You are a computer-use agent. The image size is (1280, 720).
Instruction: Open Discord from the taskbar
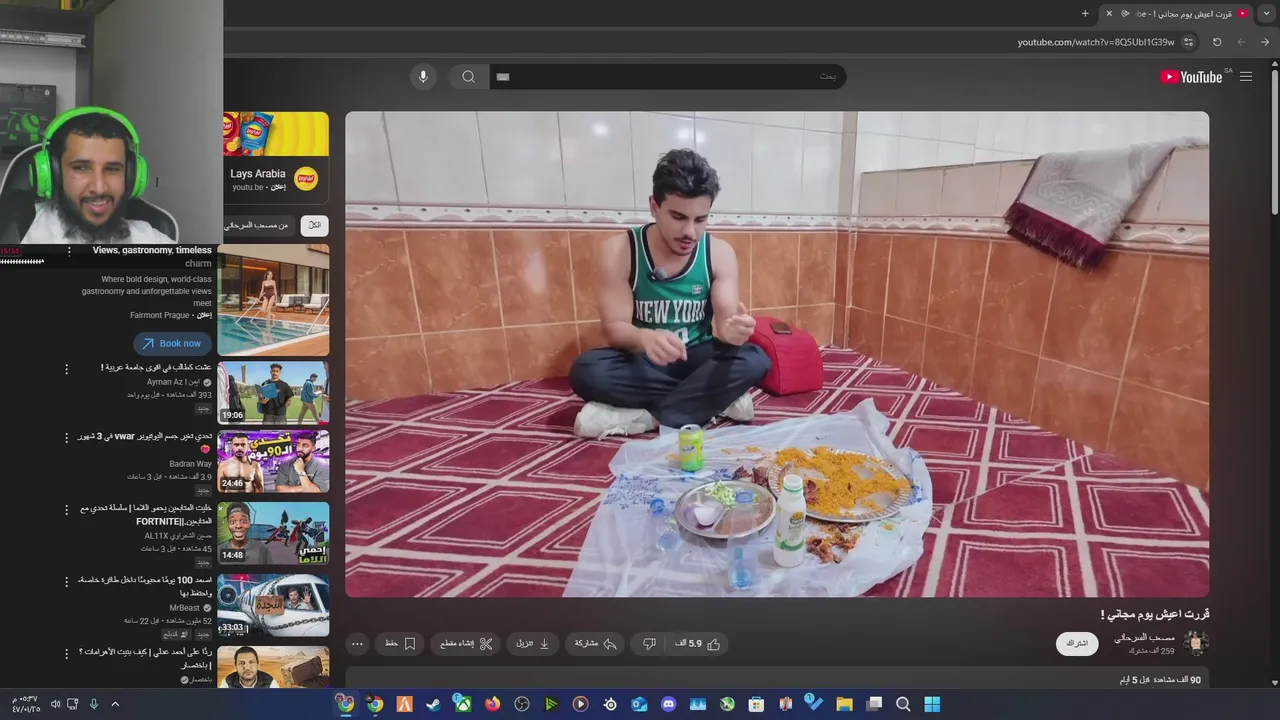coord(669,704)
